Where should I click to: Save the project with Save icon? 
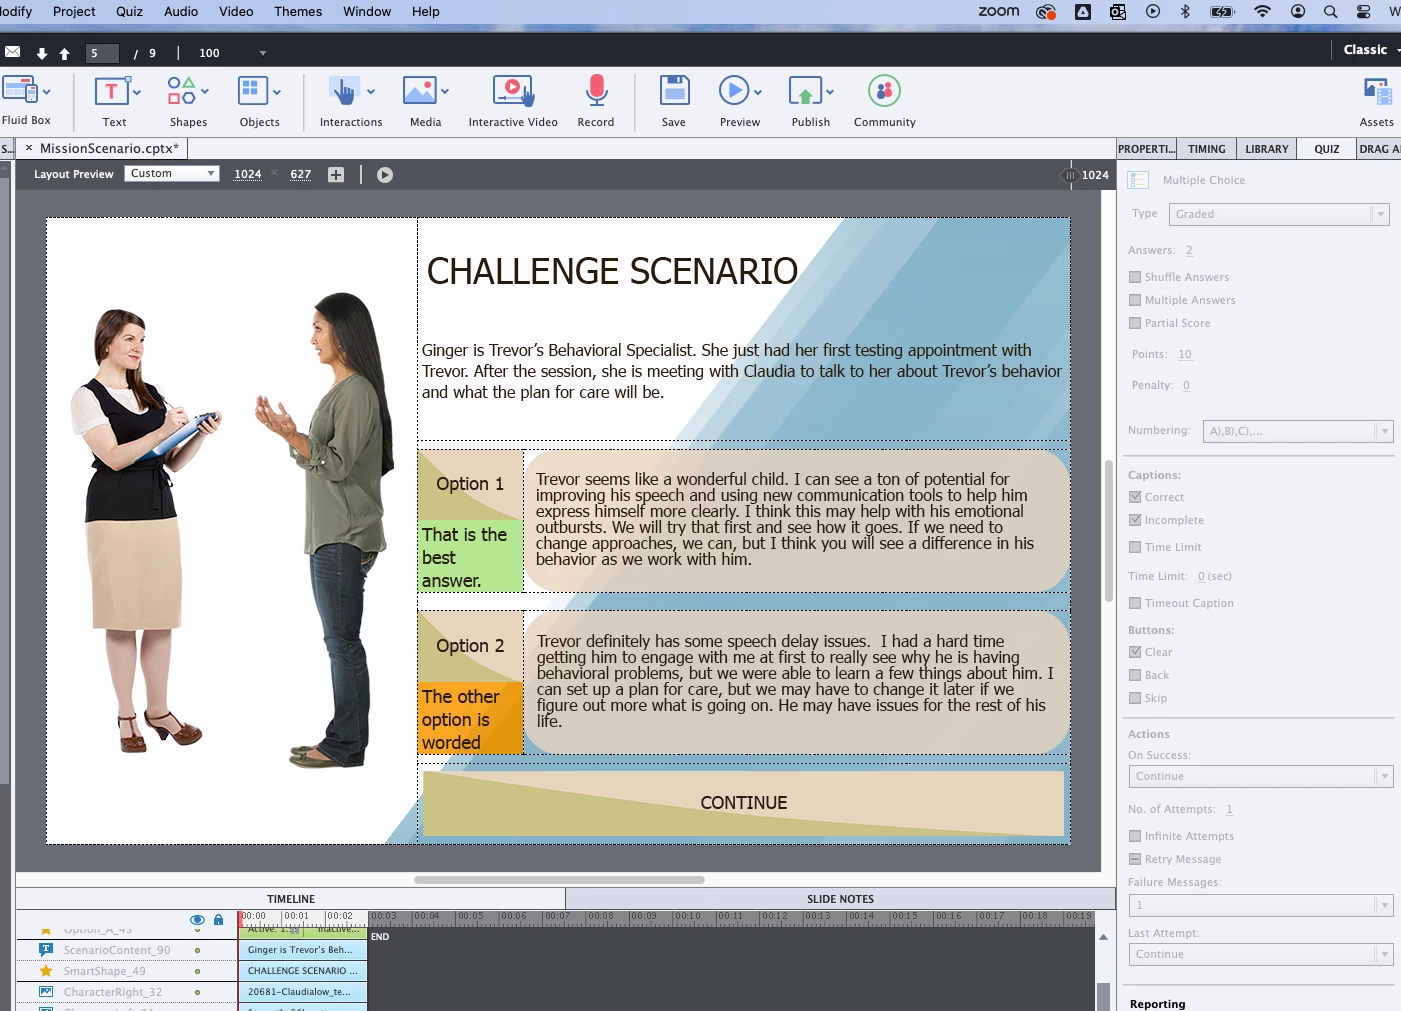click(675, 90)
